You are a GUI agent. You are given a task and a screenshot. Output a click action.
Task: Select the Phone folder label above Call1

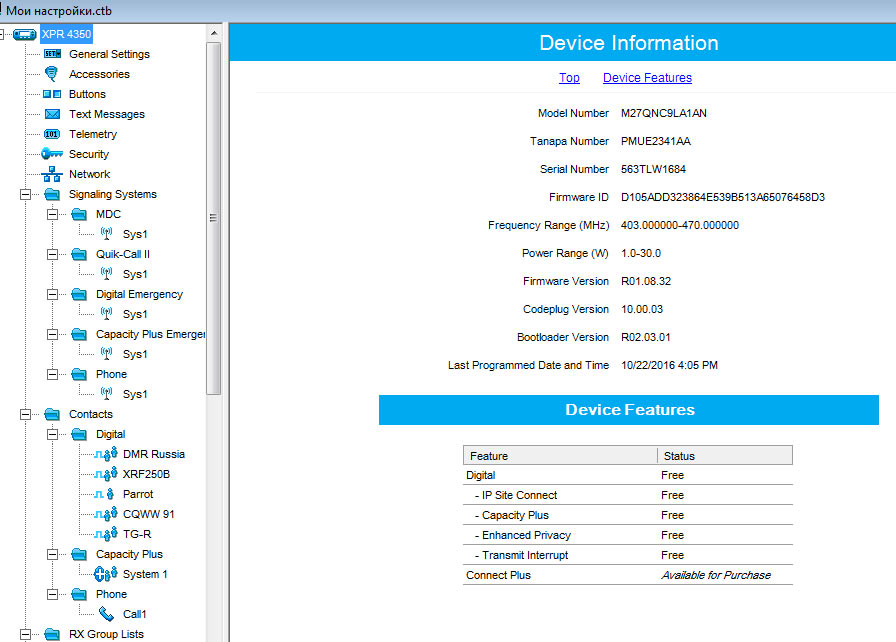pyautogui.click(x=111, y=594)
